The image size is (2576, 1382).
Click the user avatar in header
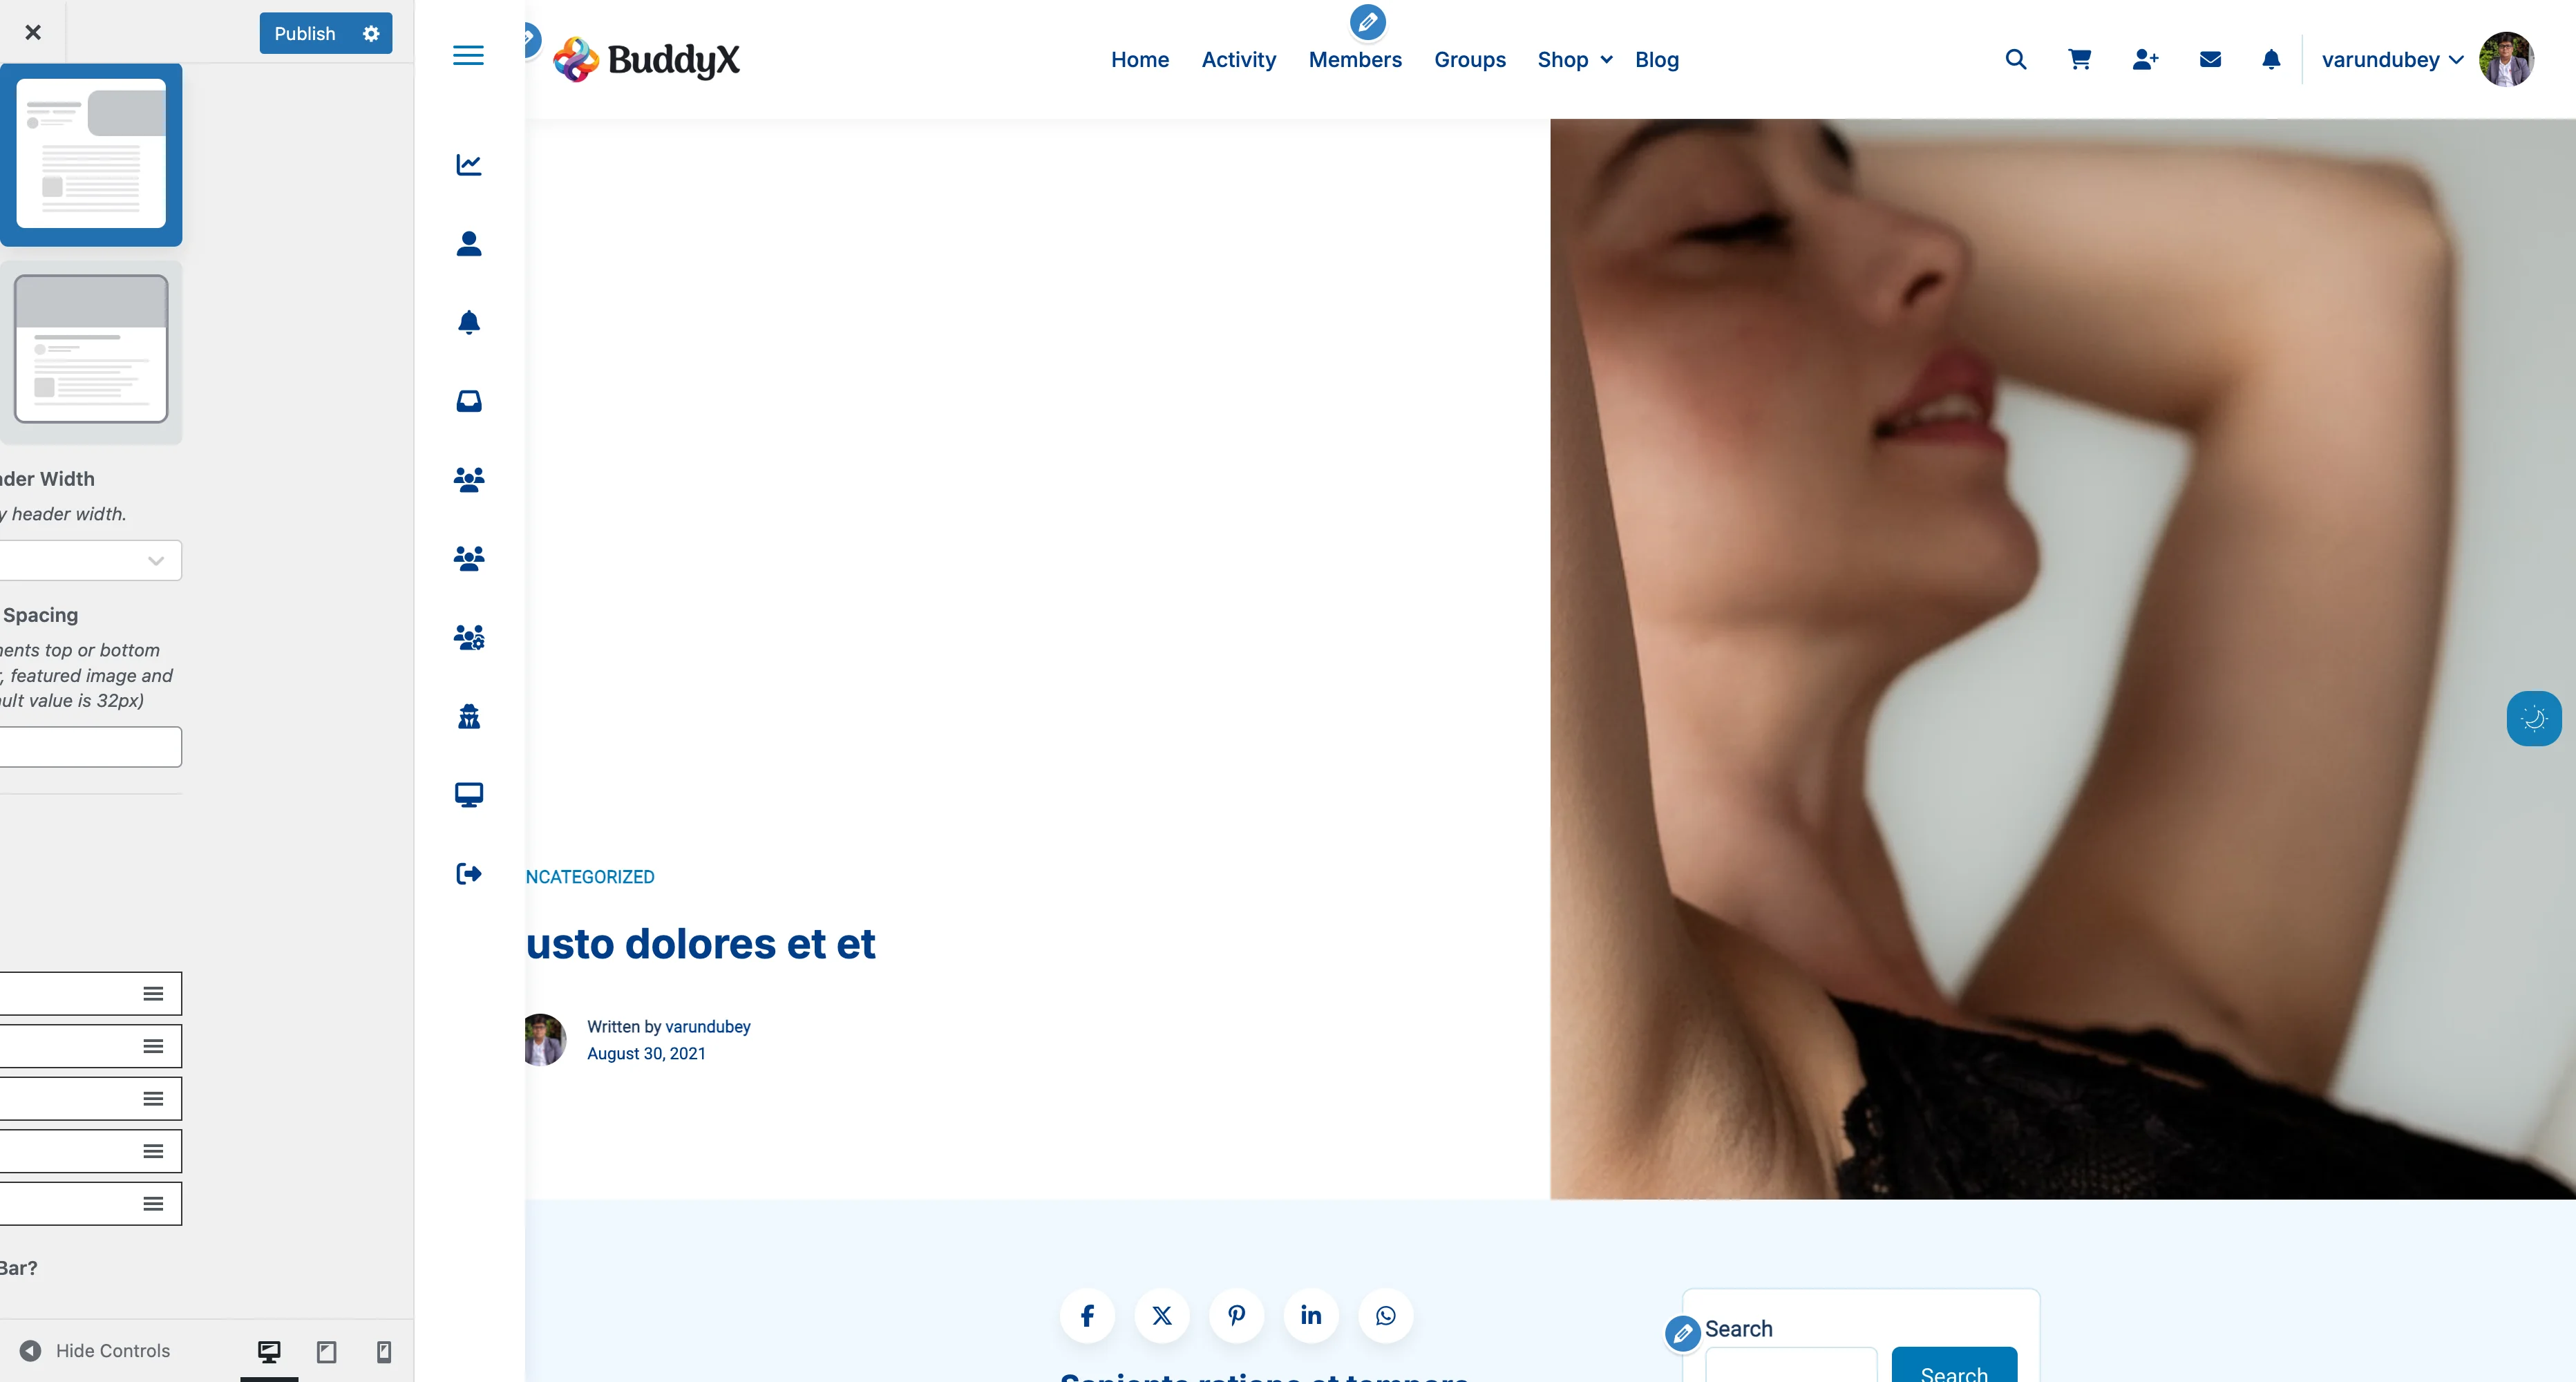click(2506, 60)
